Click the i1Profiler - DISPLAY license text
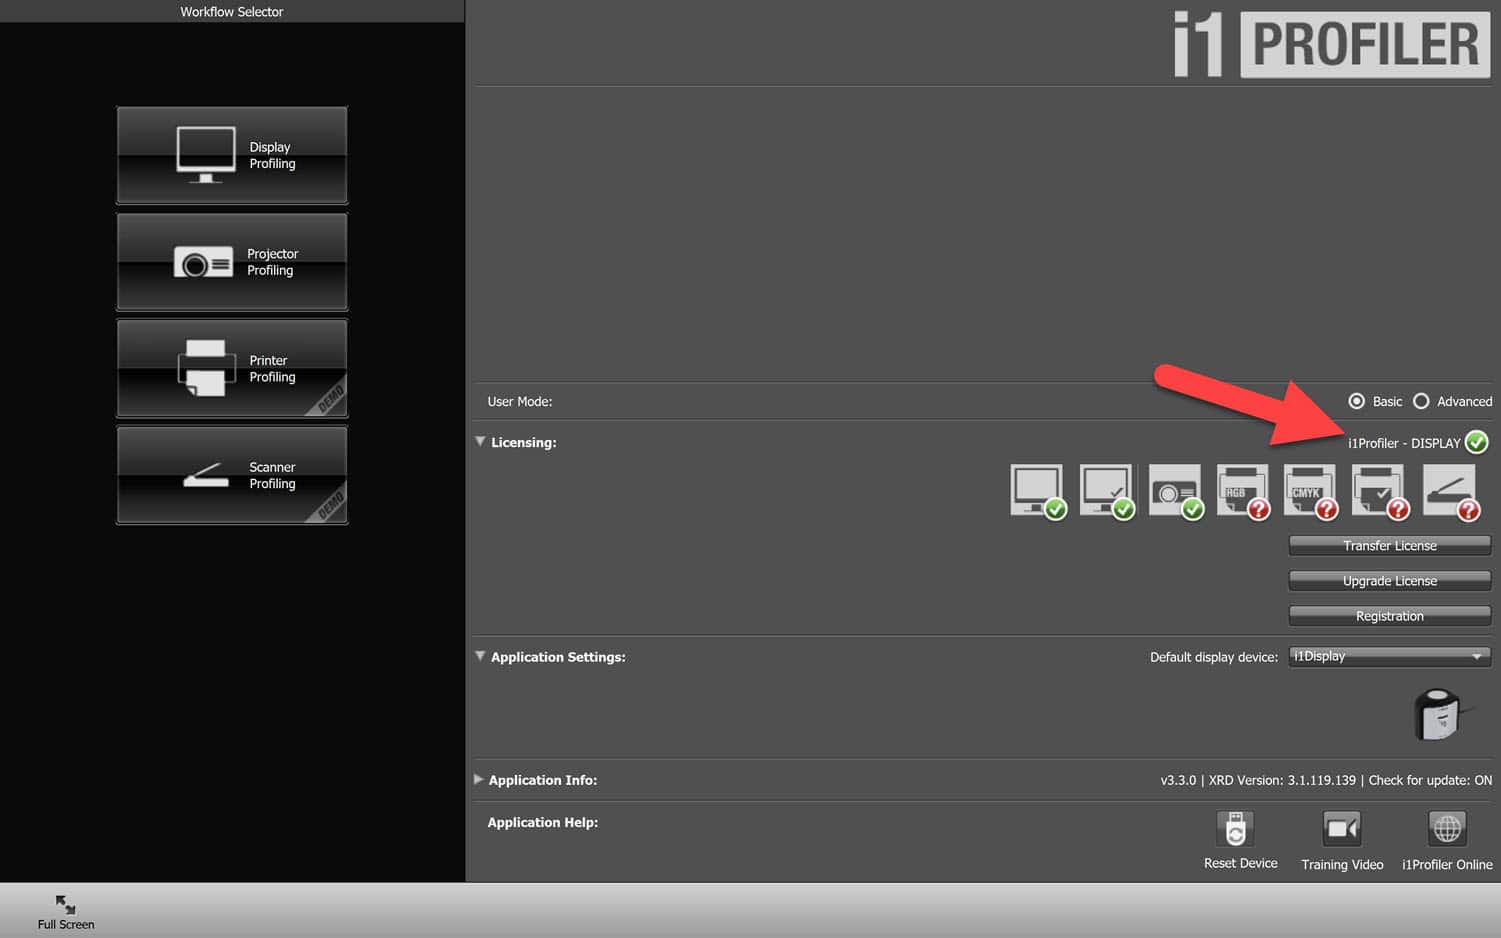The height and width of the screenshot is (938, 1501). click(1404, 443)
